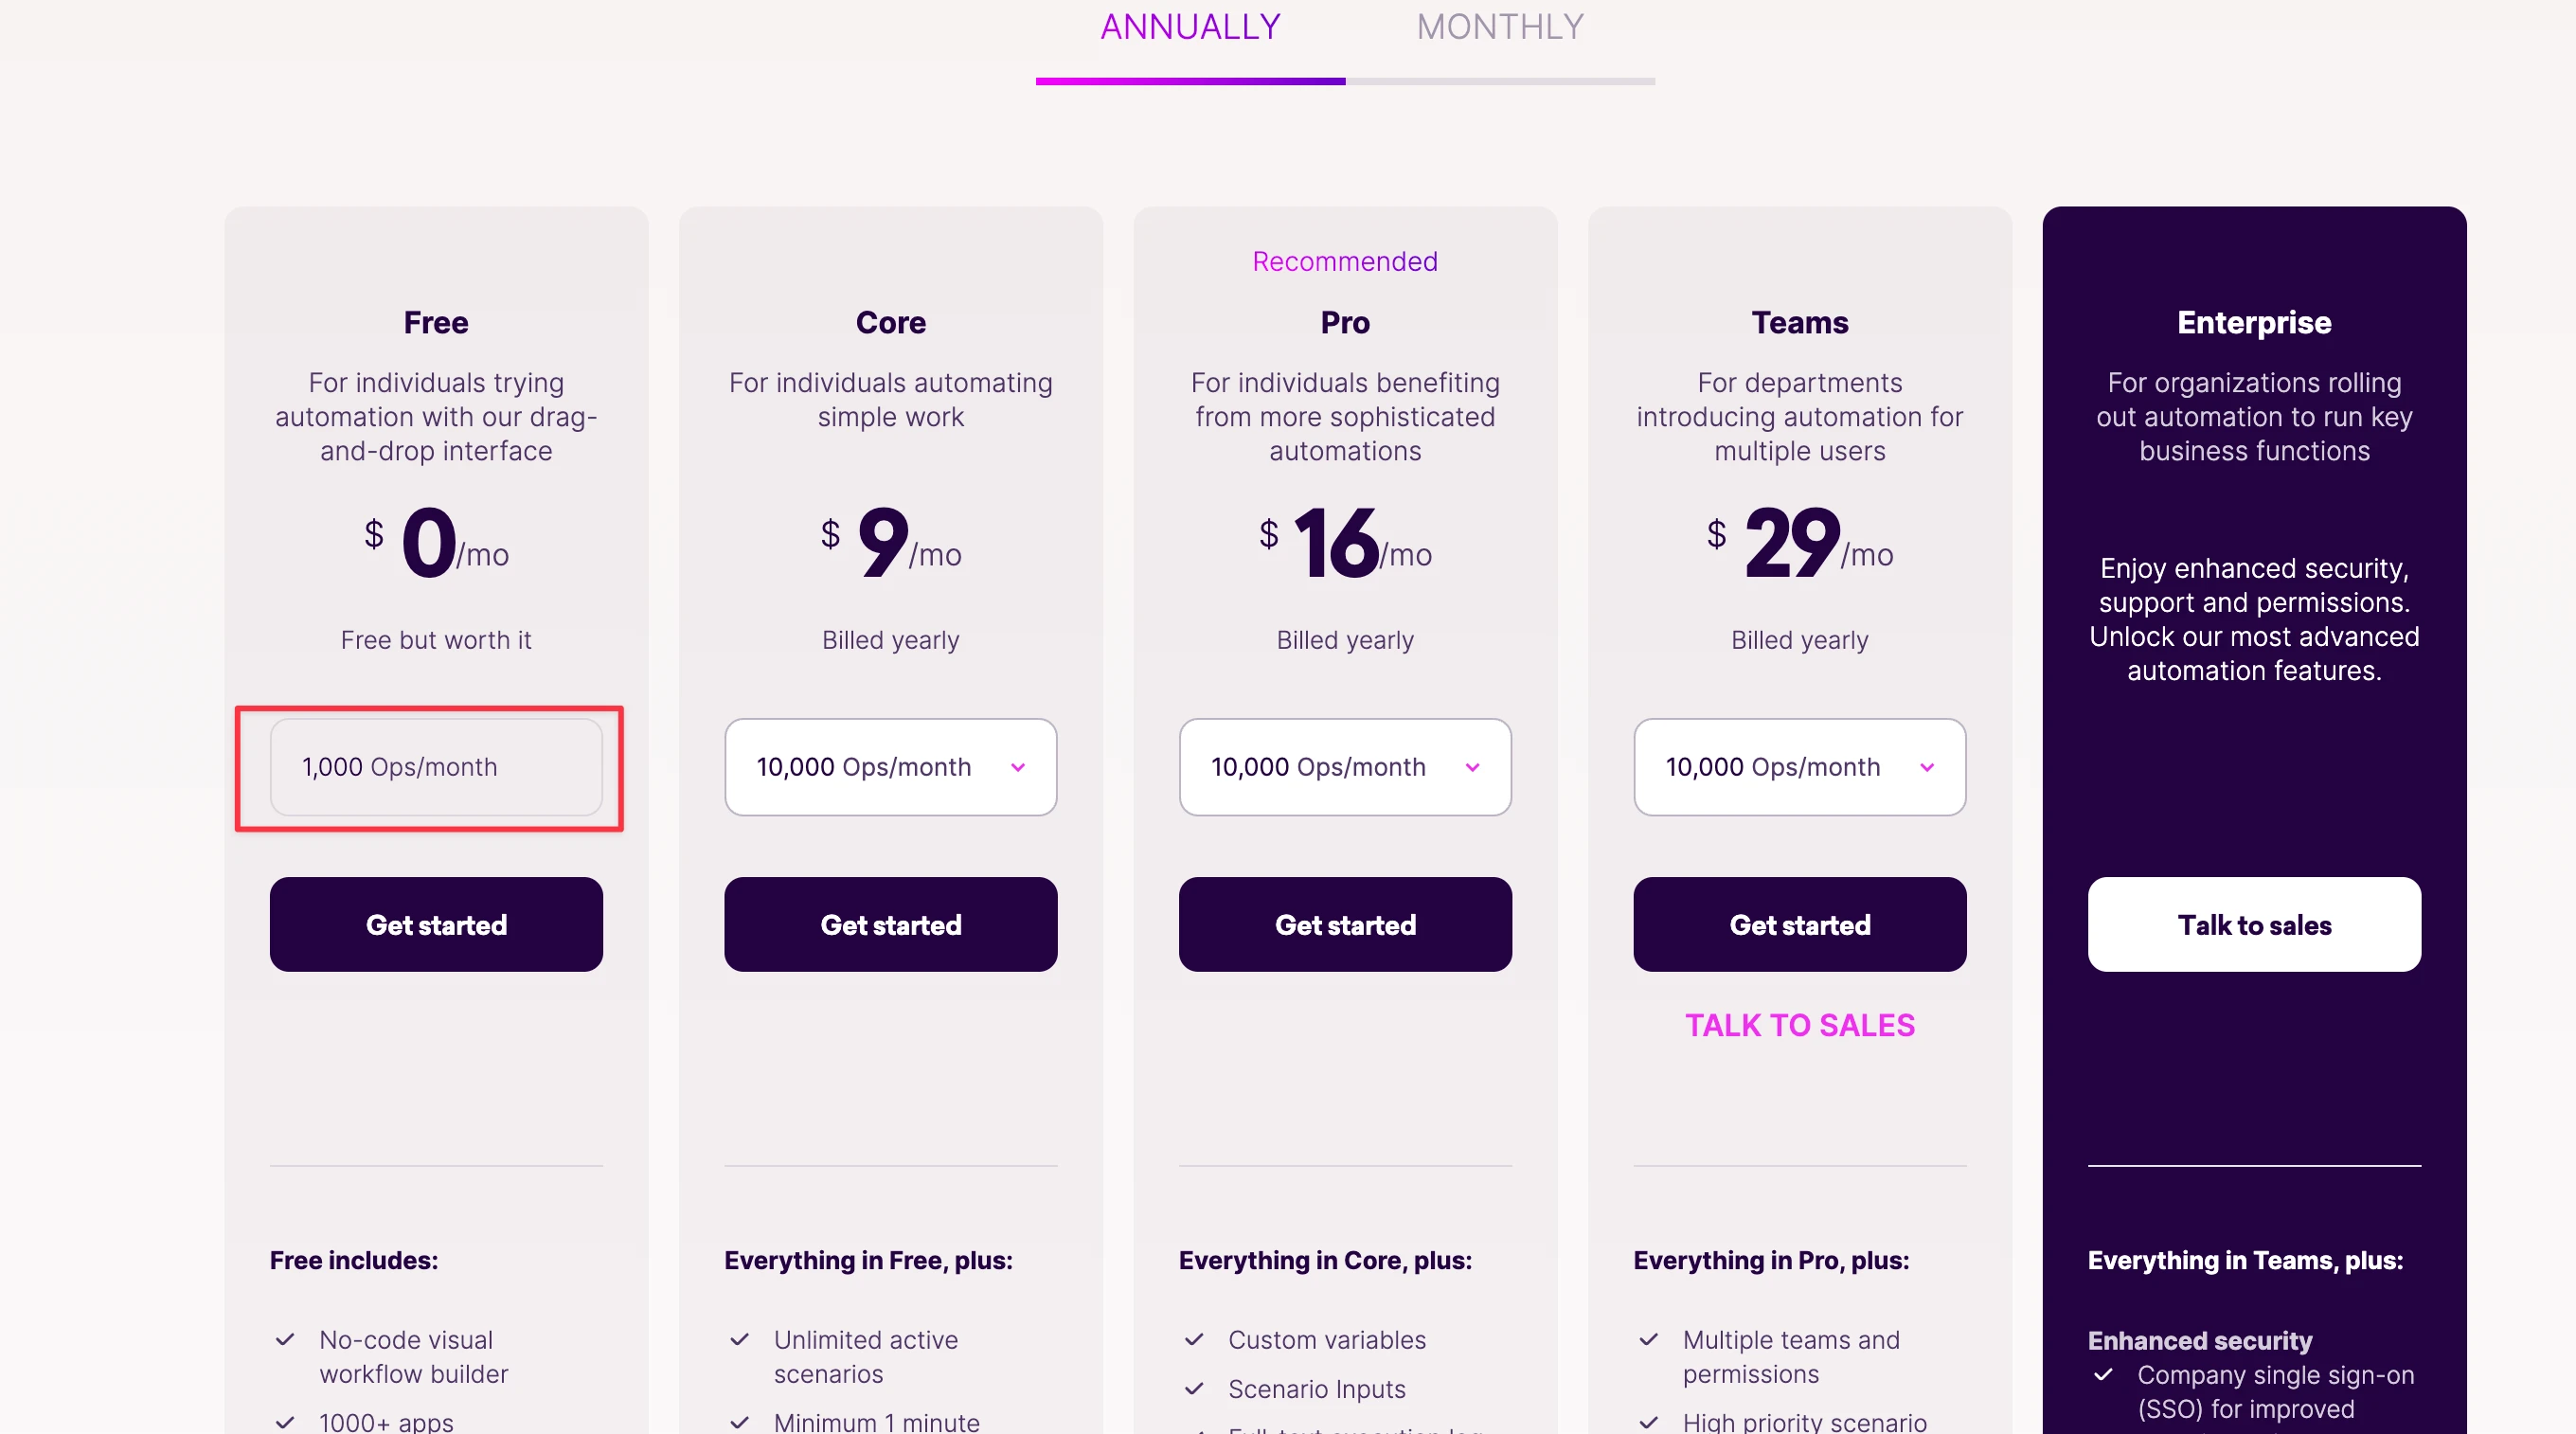
Task: Click the chevron arrow in Teams ops dropdown
Action: (x=1927, y=767)
